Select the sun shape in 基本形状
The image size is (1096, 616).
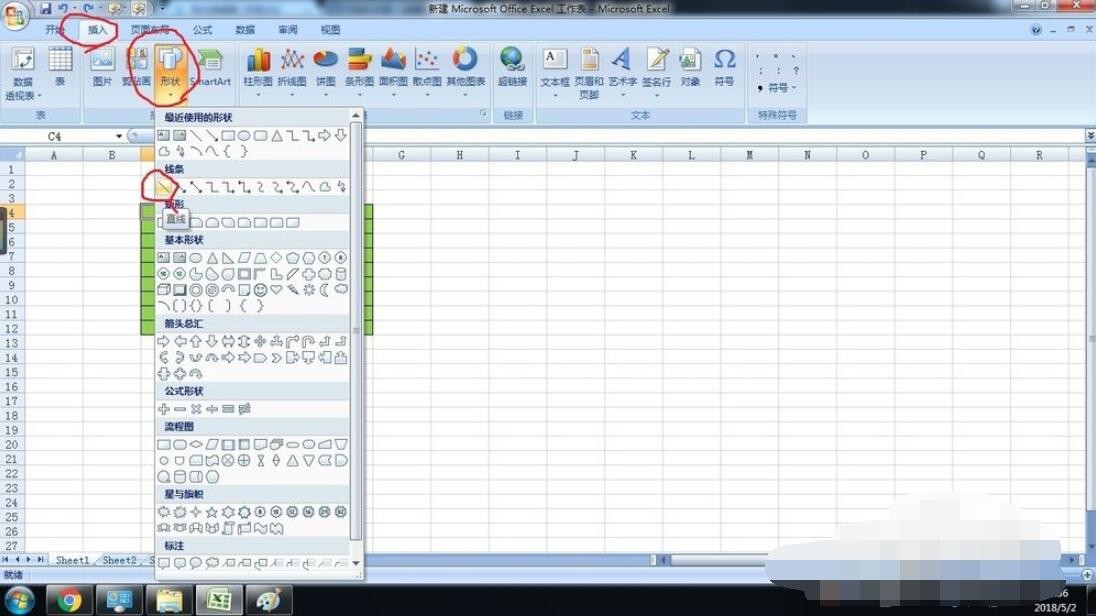pyautogui.click(x=308, y=289)
